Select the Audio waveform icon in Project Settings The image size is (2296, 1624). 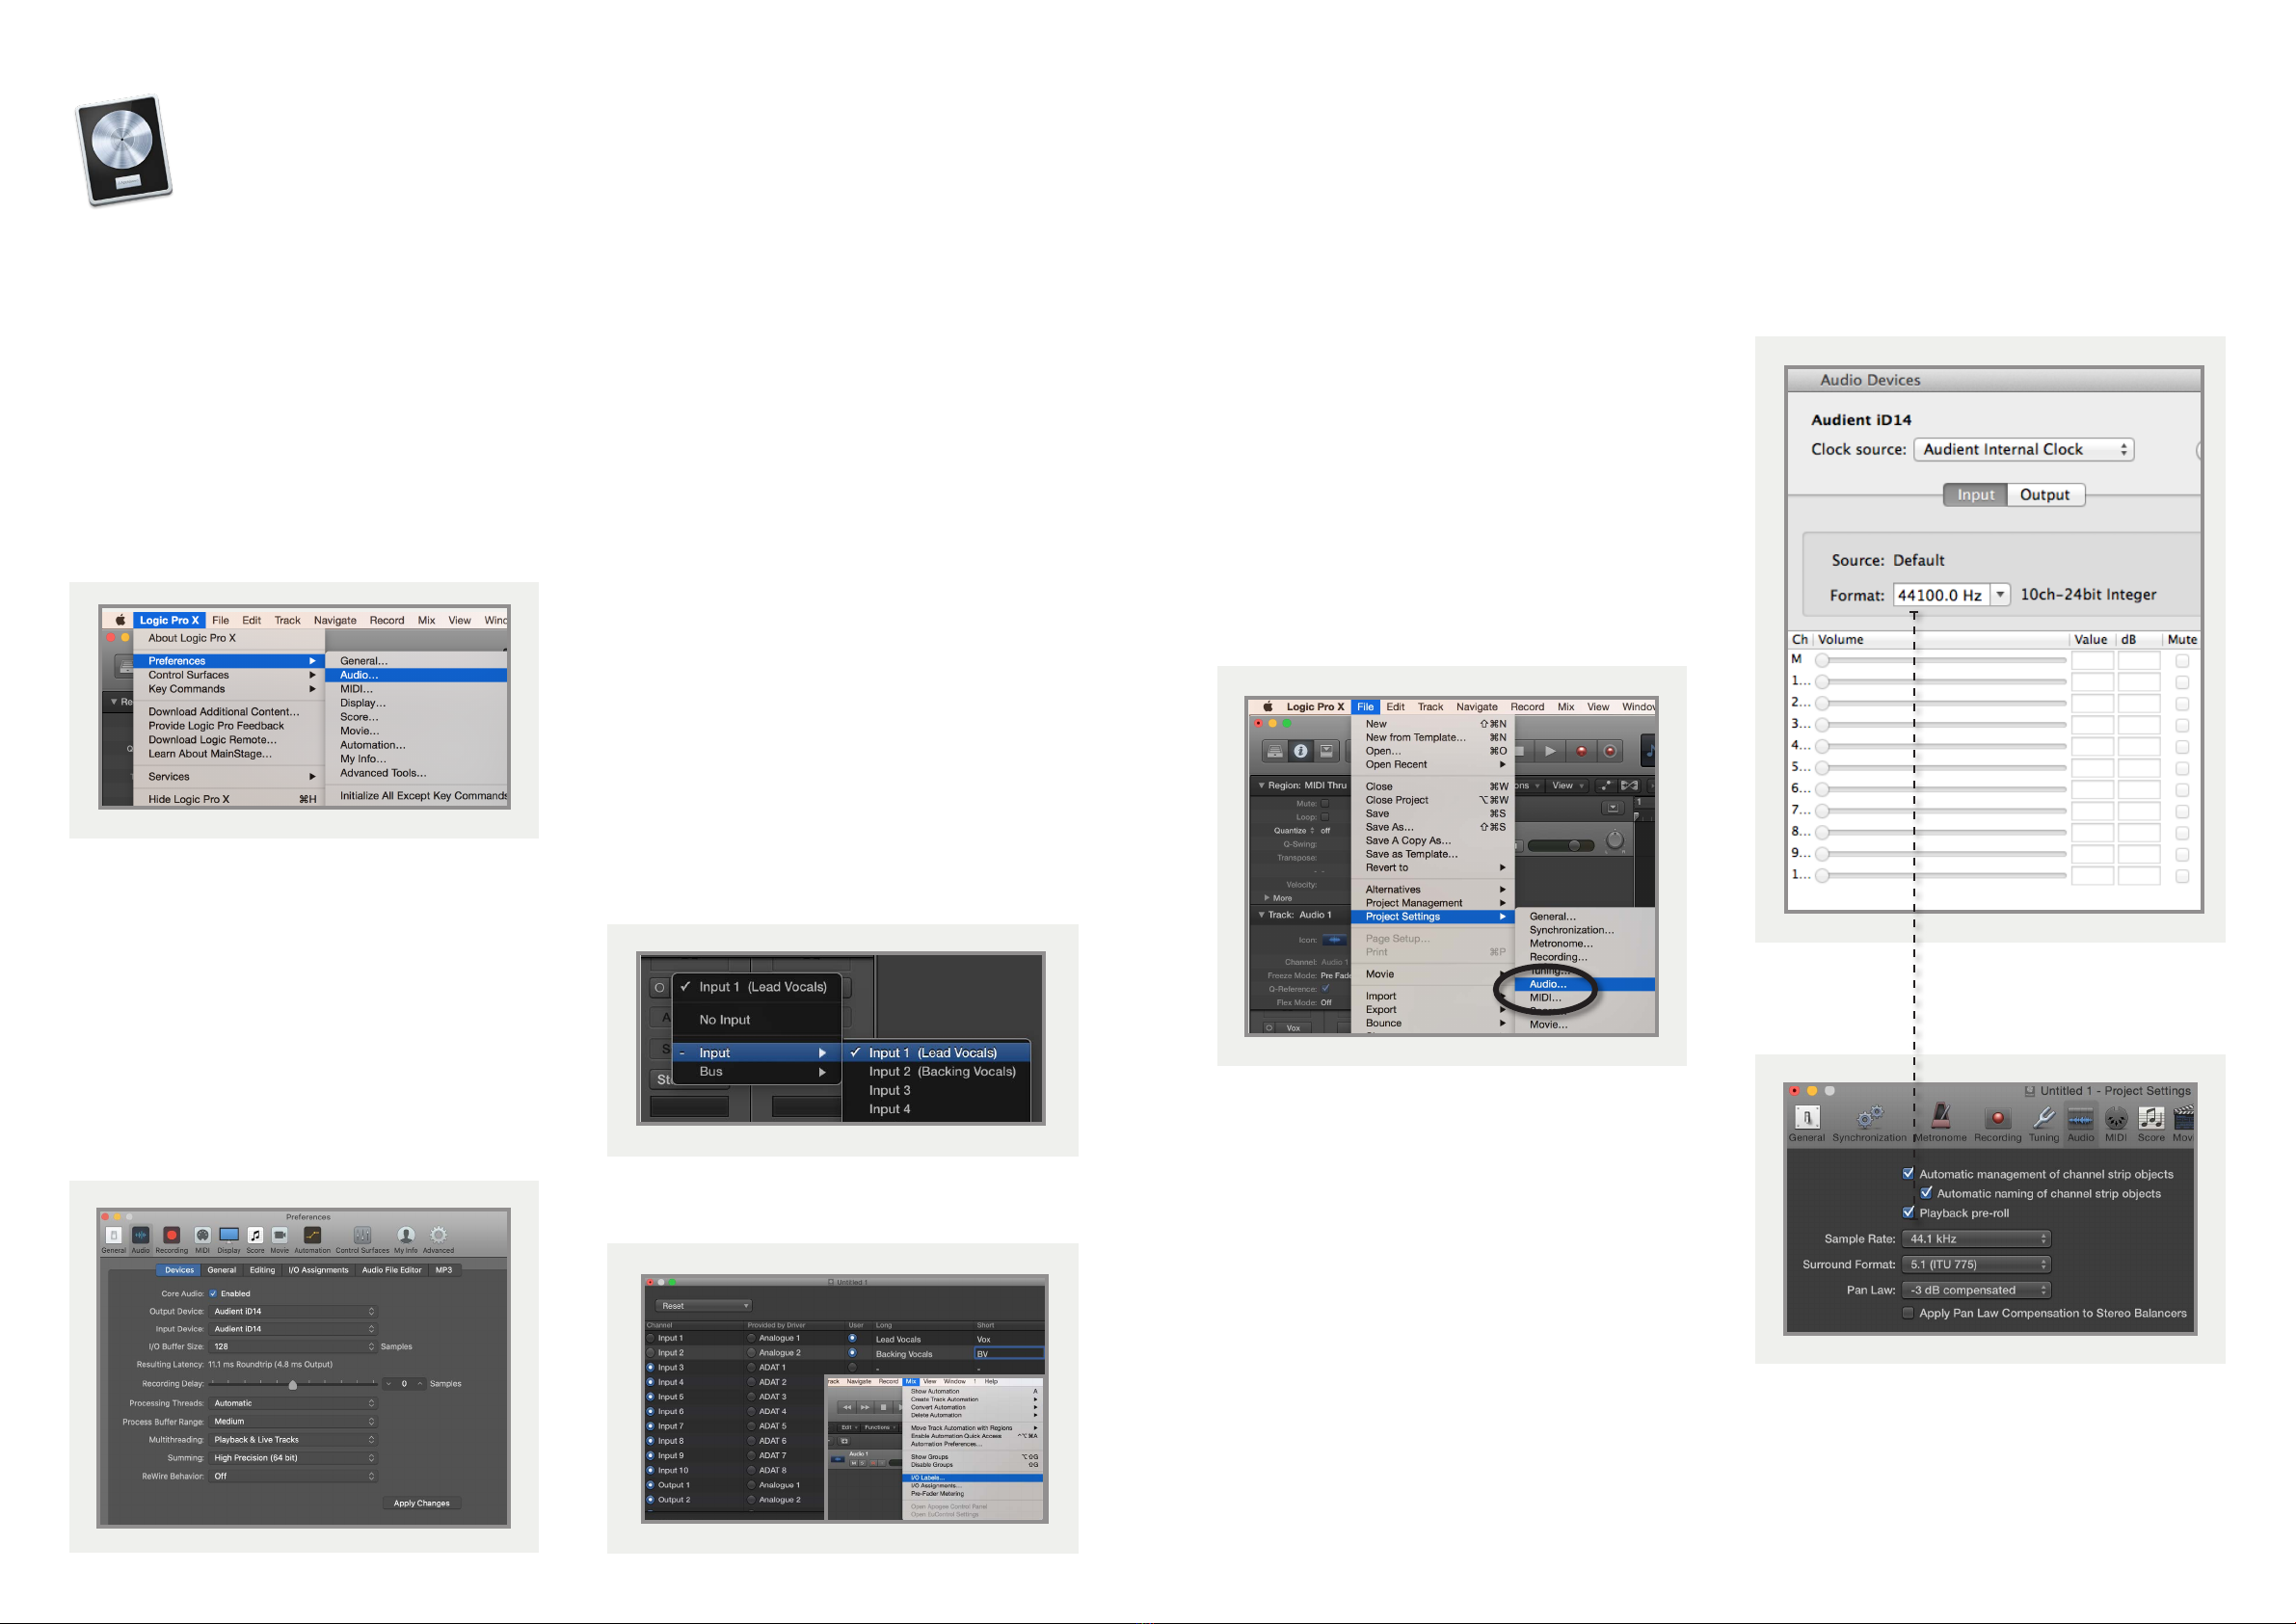click(2081, 1118)
